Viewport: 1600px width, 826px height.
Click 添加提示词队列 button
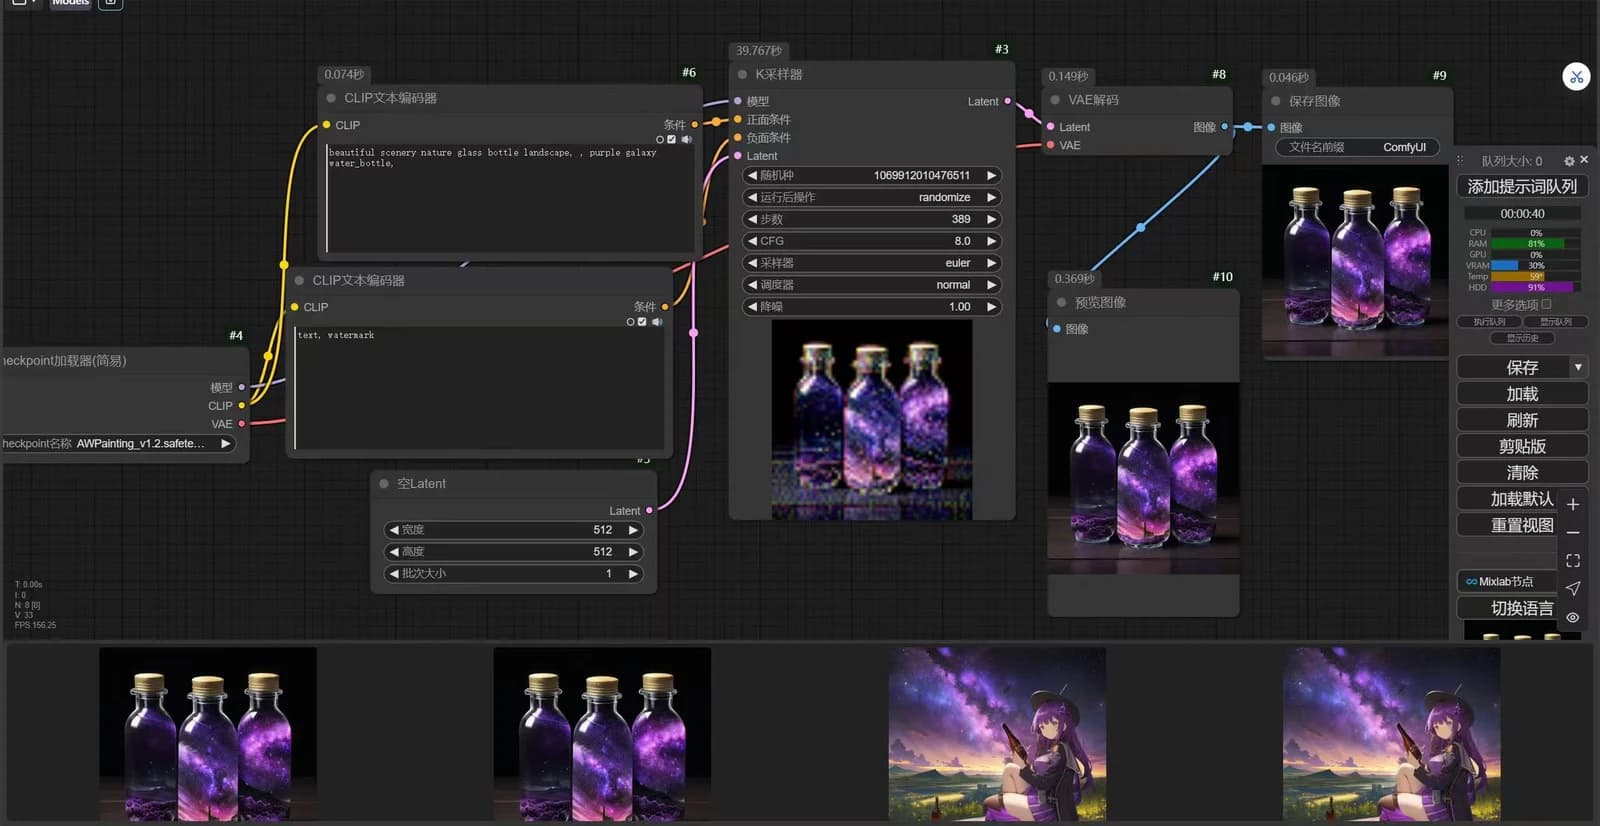point(1522,187)
